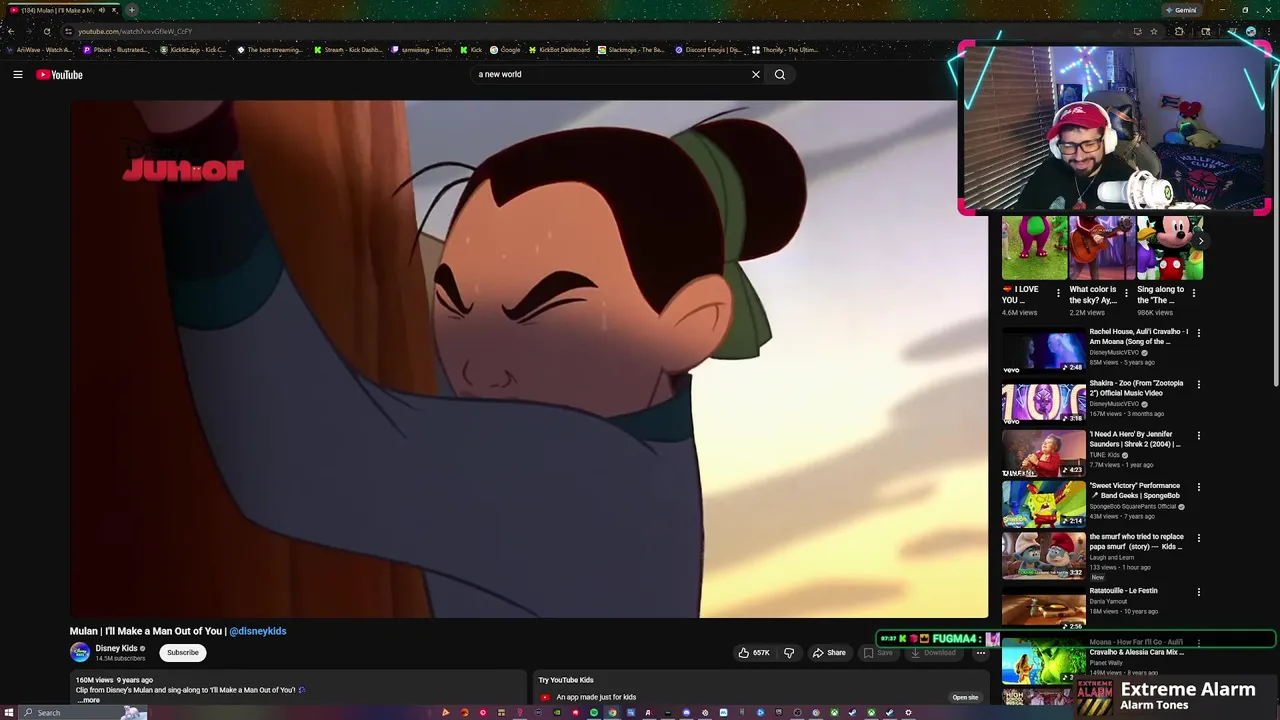Dislike the video with thumbs-down icon
The height and width of the screenshot is (720, 1280).
[x=789, y=653]
